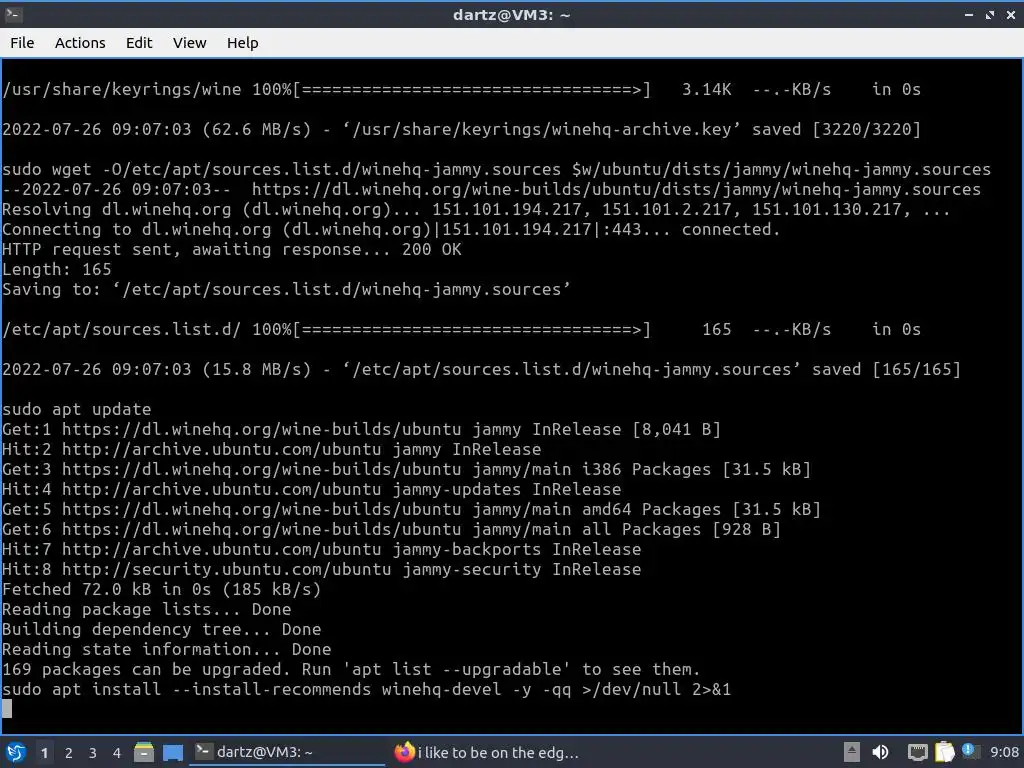The image size is (1024, 768).
Task: Click the 'Get:5' amd64 Packages line
Action: 411,509
